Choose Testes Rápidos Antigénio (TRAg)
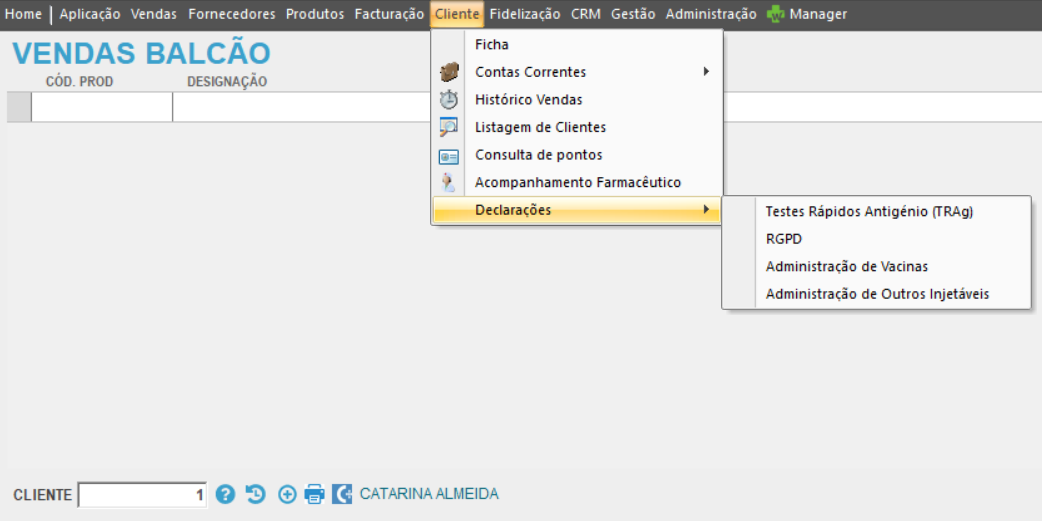This screenshot has width=1042, height=521. coord(869,211)
